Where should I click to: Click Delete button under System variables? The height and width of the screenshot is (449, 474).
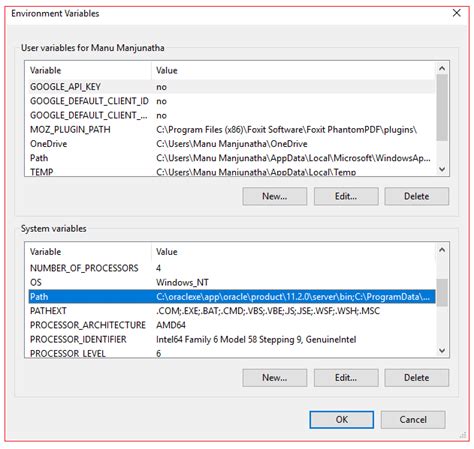point(417,378)
